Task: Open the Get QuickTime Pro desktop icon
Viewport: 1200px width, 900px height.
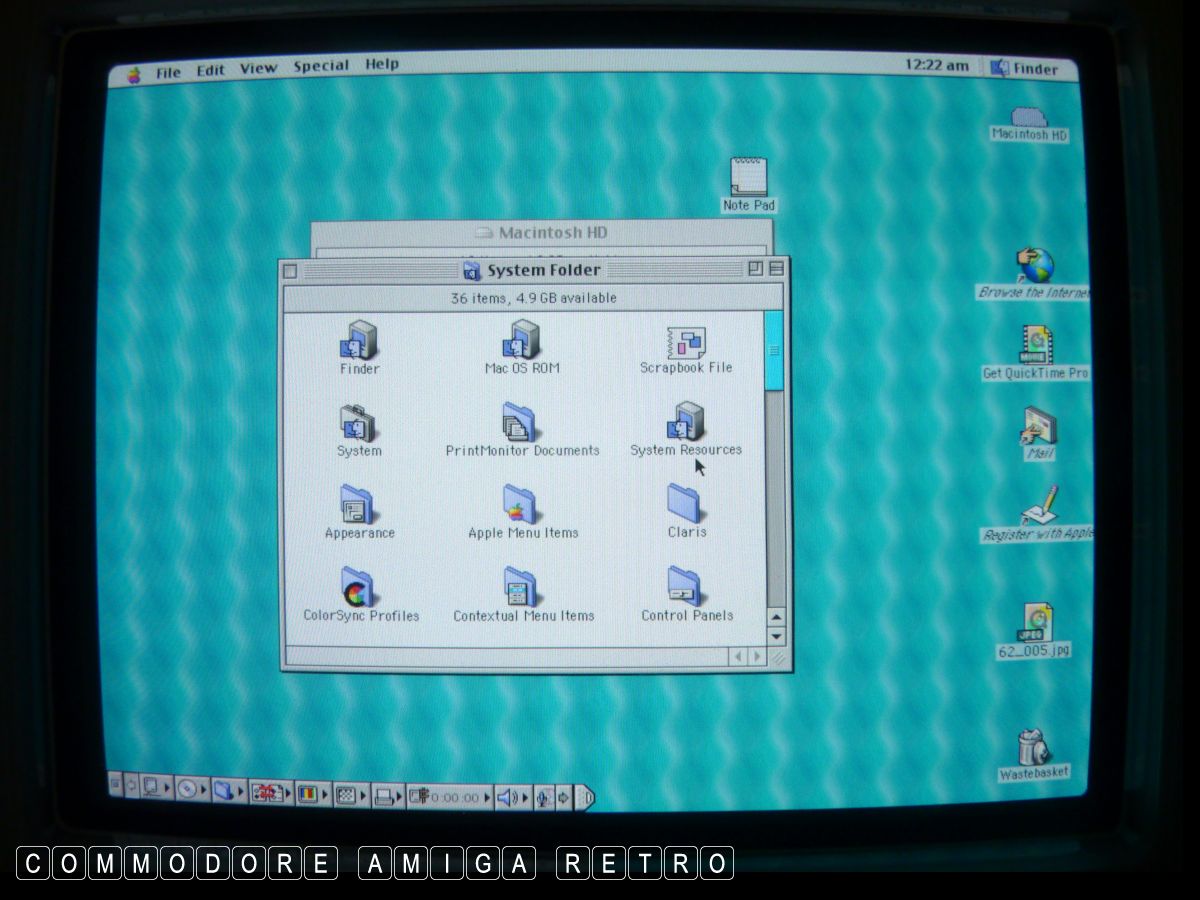Action: (x=1035, y=345)
